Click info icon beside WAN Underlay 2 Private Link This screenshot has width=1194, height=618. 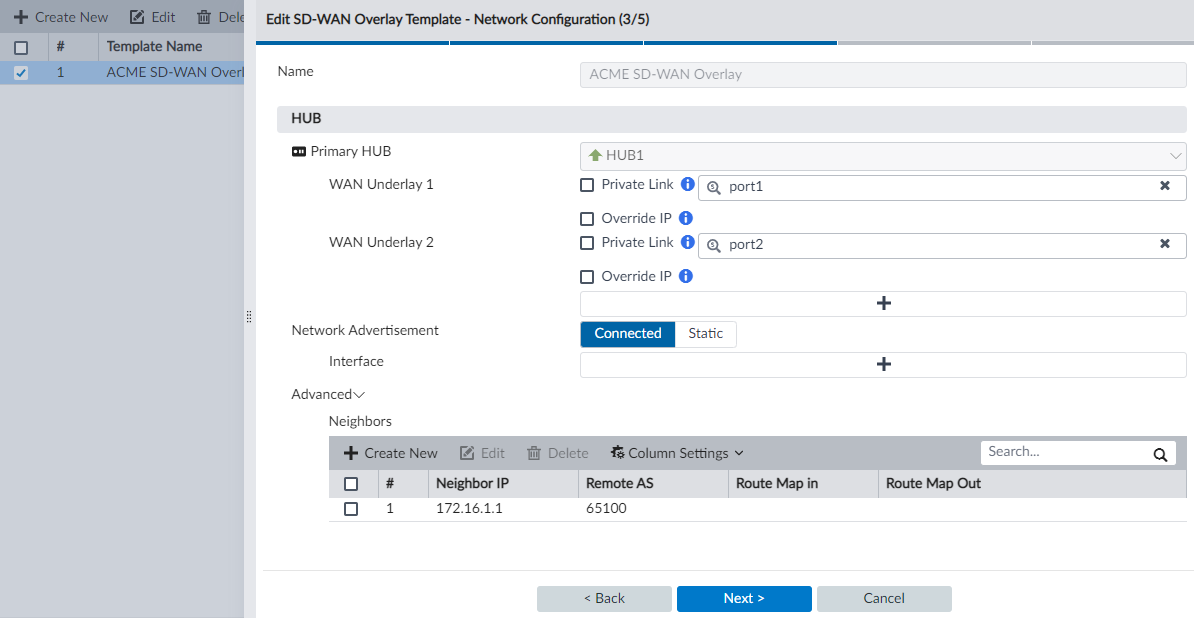(x=687, y=243)
